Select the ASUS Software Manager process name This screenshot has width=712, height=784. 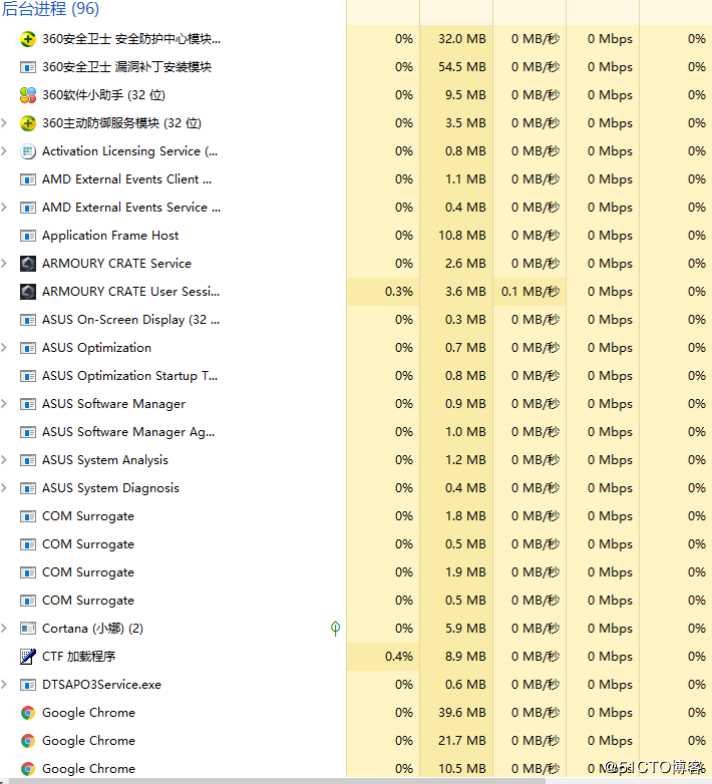pyautogui.click(x=114, y=404)
